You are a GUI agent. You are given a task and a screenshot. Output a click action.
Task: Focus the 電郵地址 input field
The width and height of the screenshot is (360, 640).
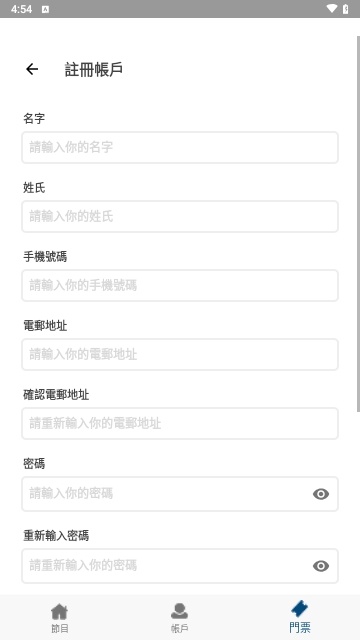click(x=180, y=354)
